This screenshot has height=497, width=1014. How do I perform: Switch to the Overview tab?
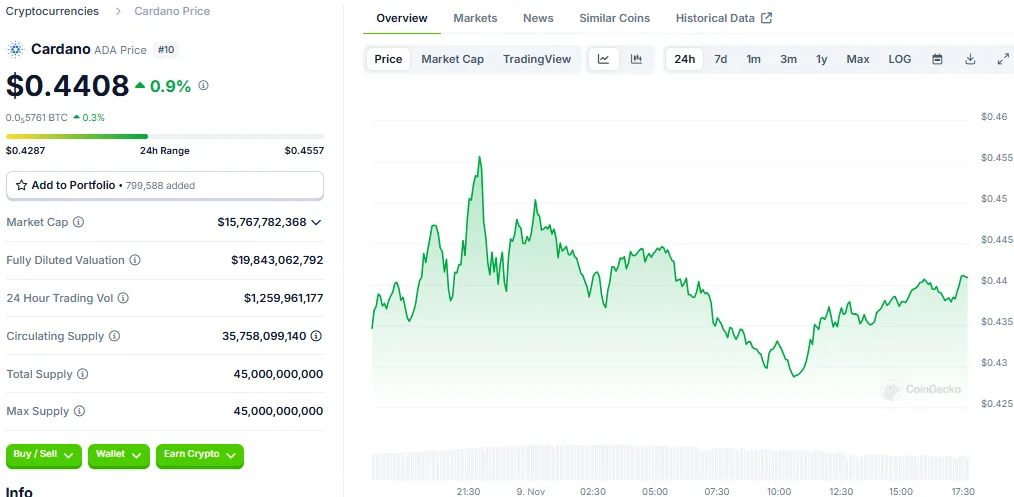point(402,18)
